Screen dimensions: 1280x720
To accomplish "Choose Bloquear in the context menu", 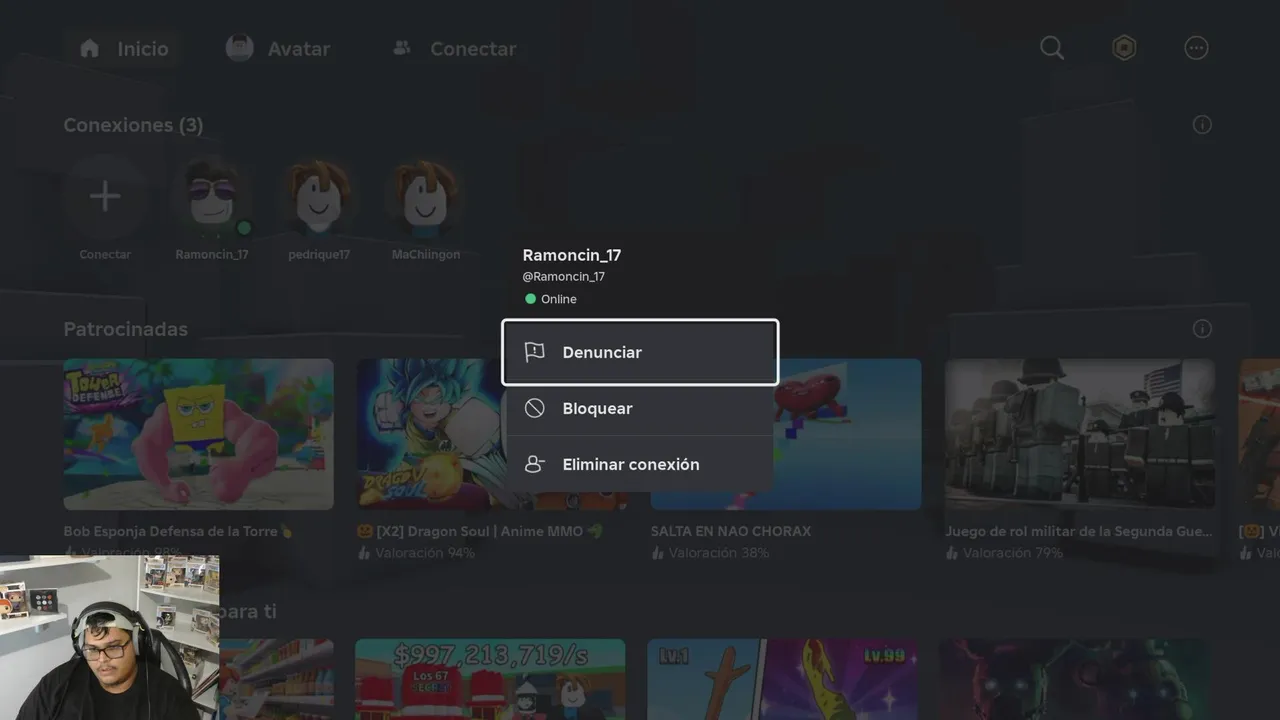I will [x=640, y=408].
